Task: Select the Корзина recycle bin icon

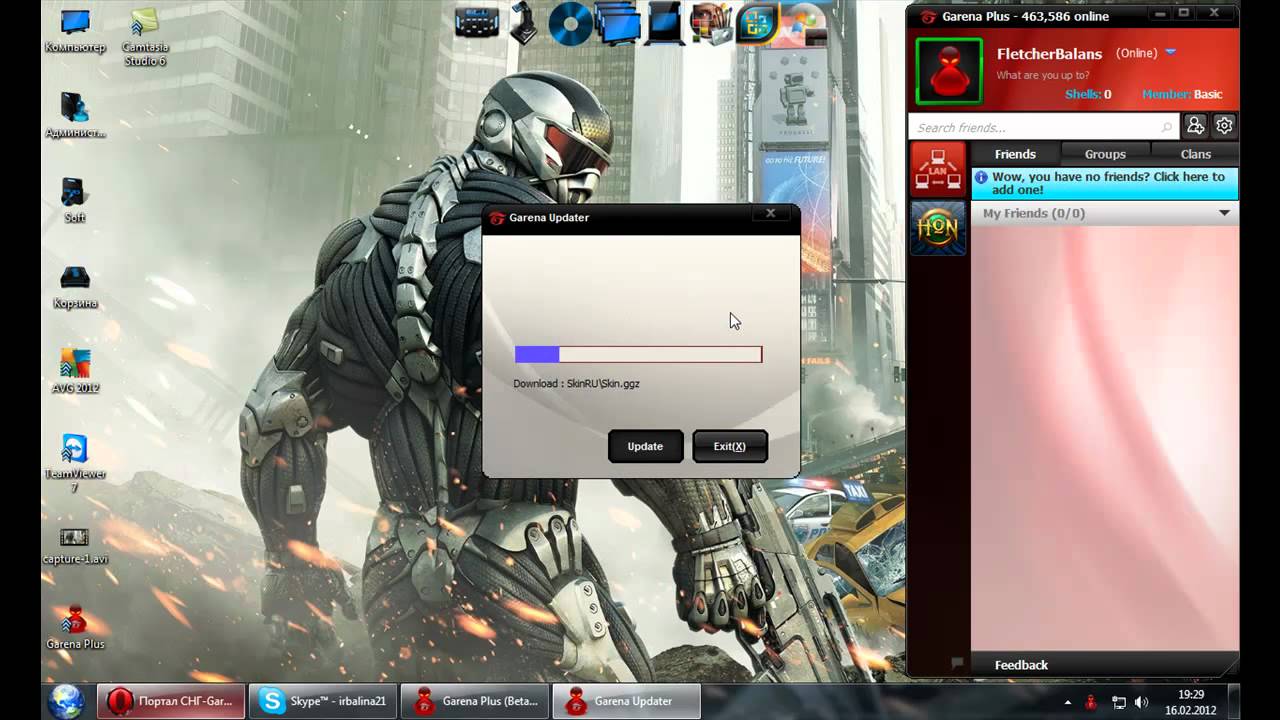Action: point(75,285)
